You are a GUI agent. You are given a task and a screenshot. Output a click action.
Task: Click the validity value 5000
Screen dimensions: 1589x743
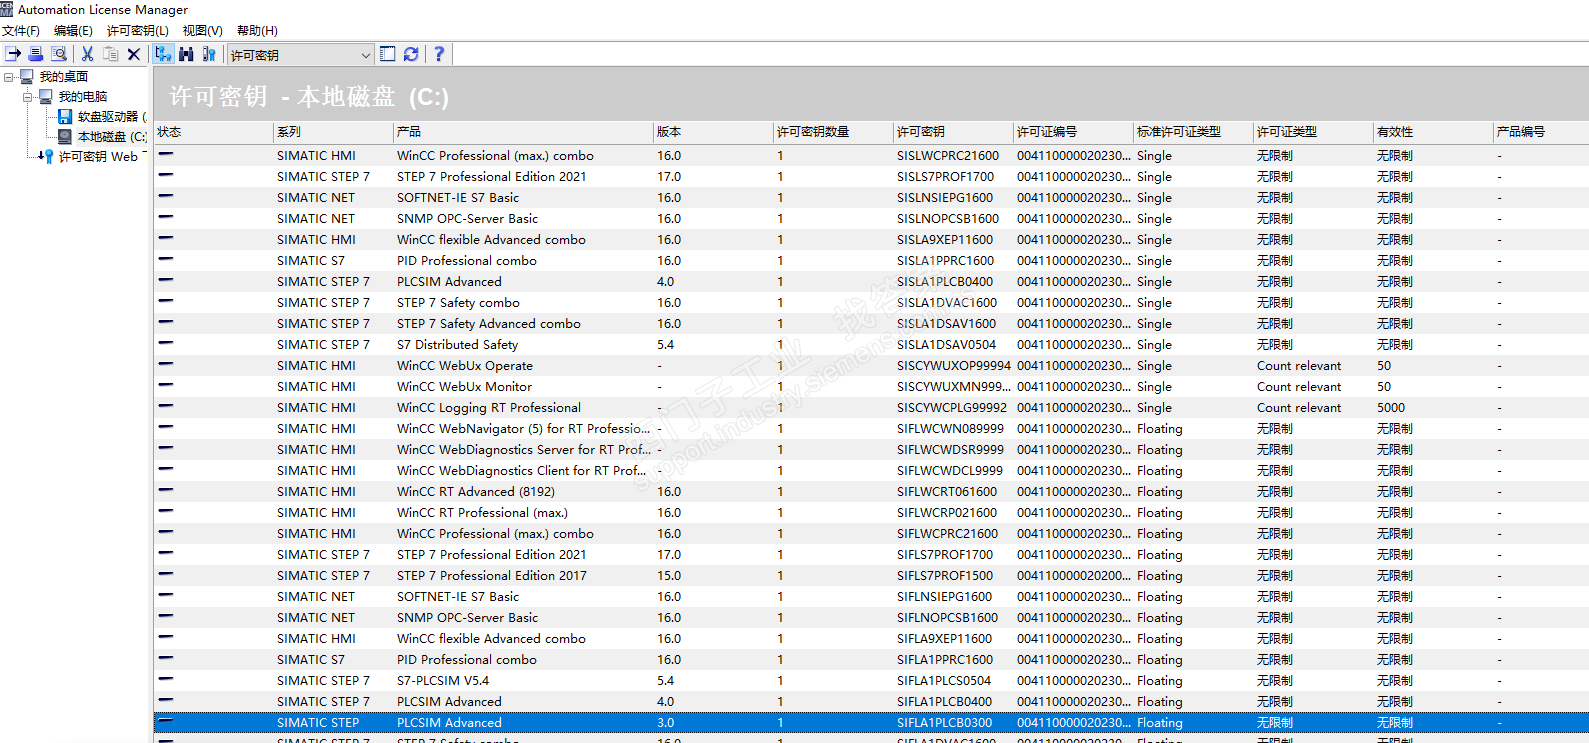[1391, 408]
